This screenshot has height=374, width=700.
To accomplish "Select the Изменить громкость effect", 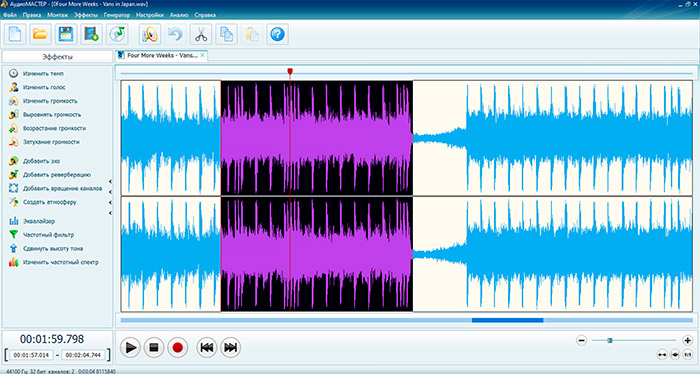I will pyautogui.click(x=50, y=101).
